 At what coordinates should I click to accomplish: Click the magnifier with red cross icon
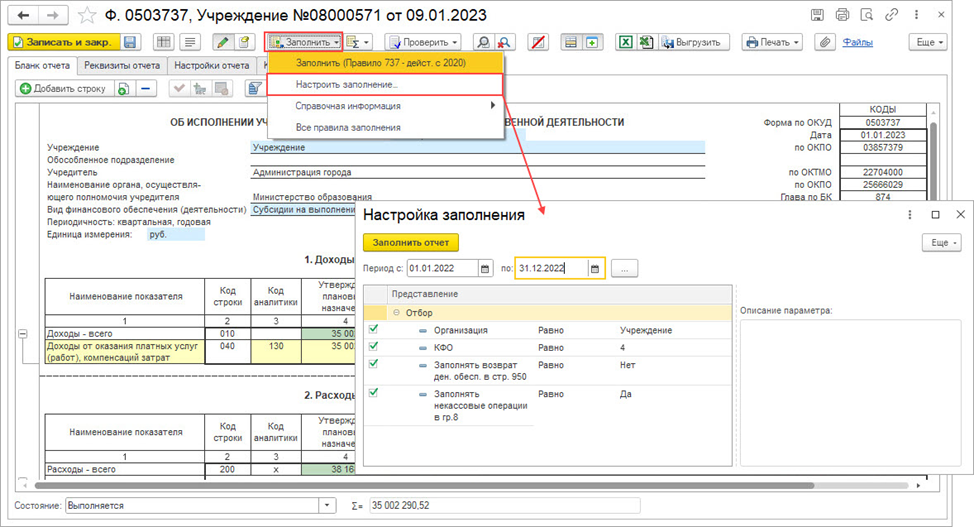click(504, 42)
